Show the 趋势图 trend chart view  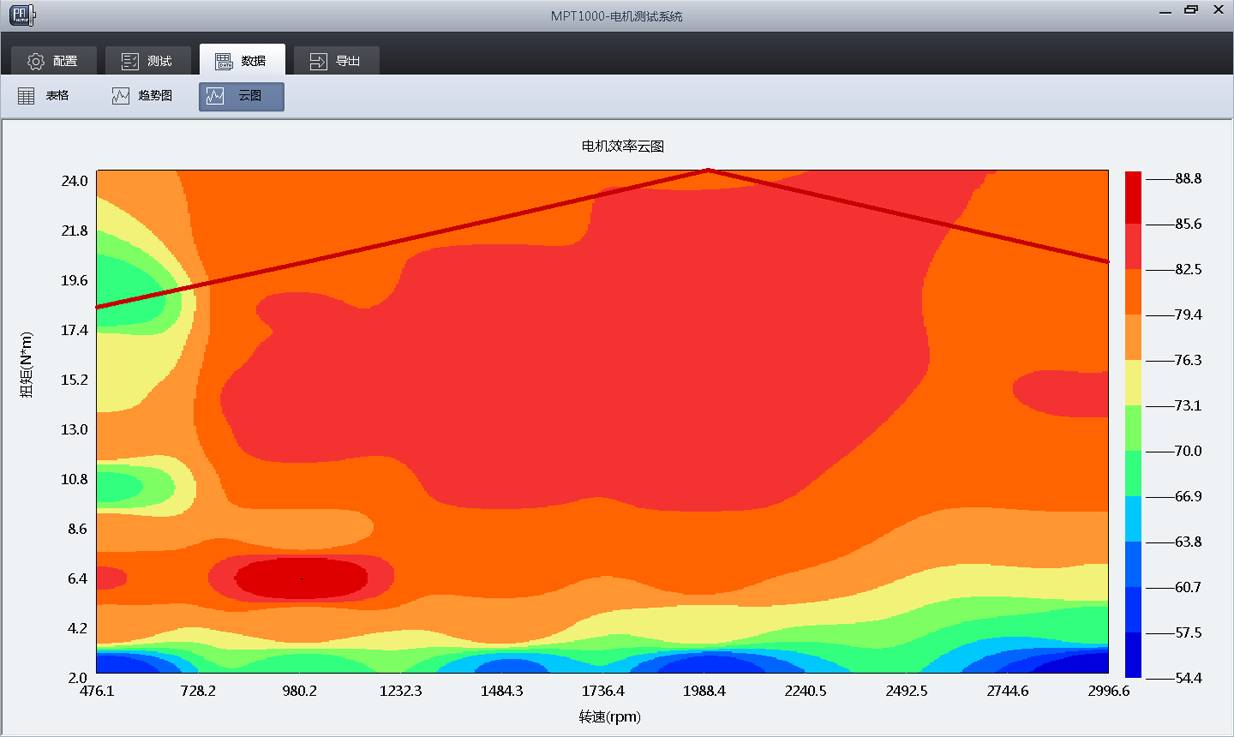(143, 96)
